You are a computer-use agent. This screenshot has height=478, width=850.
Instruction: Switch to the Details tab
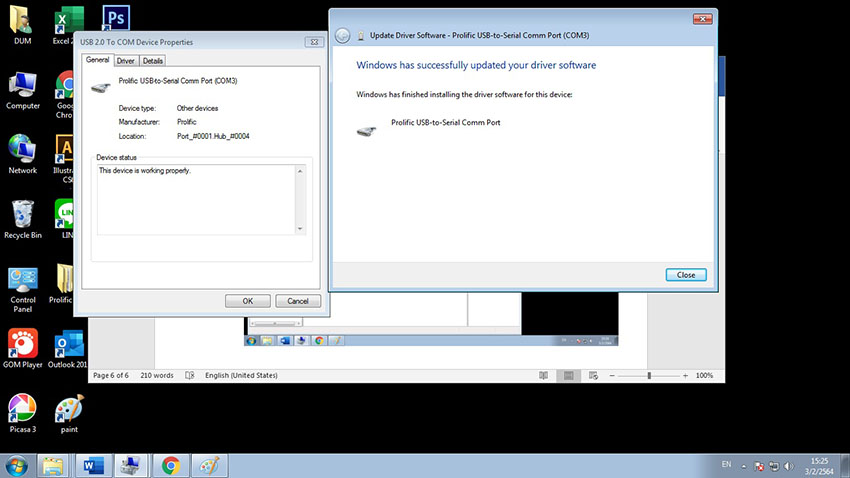153,61
